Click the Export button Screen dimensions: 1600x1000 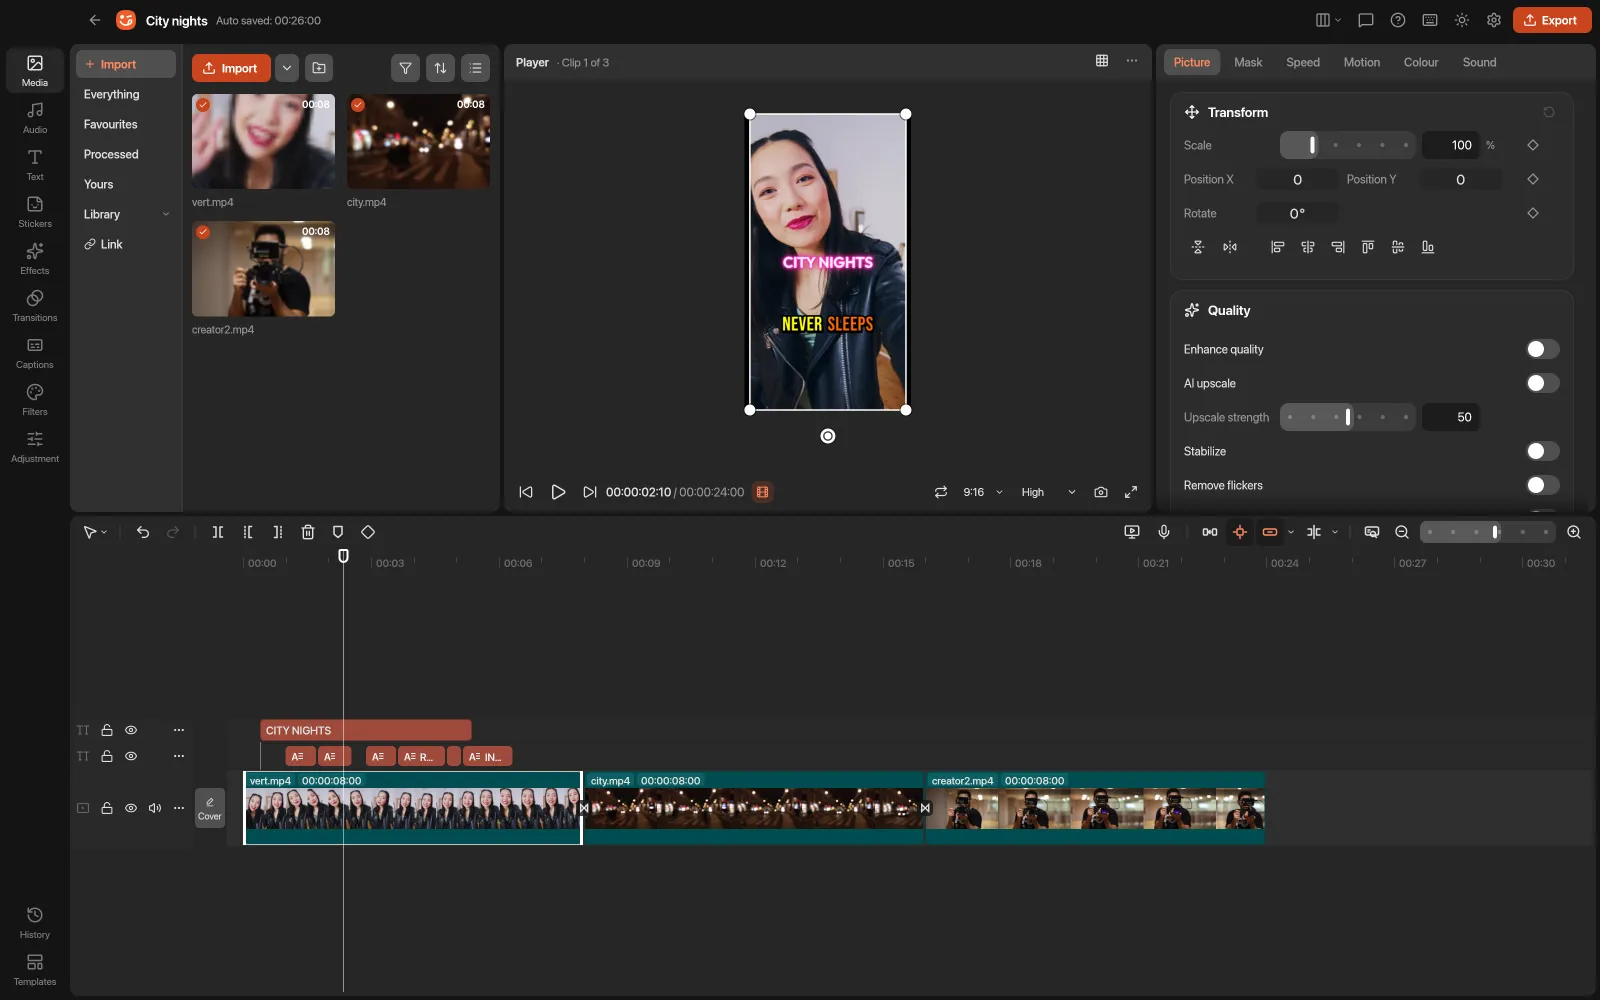coord(1552,20)
